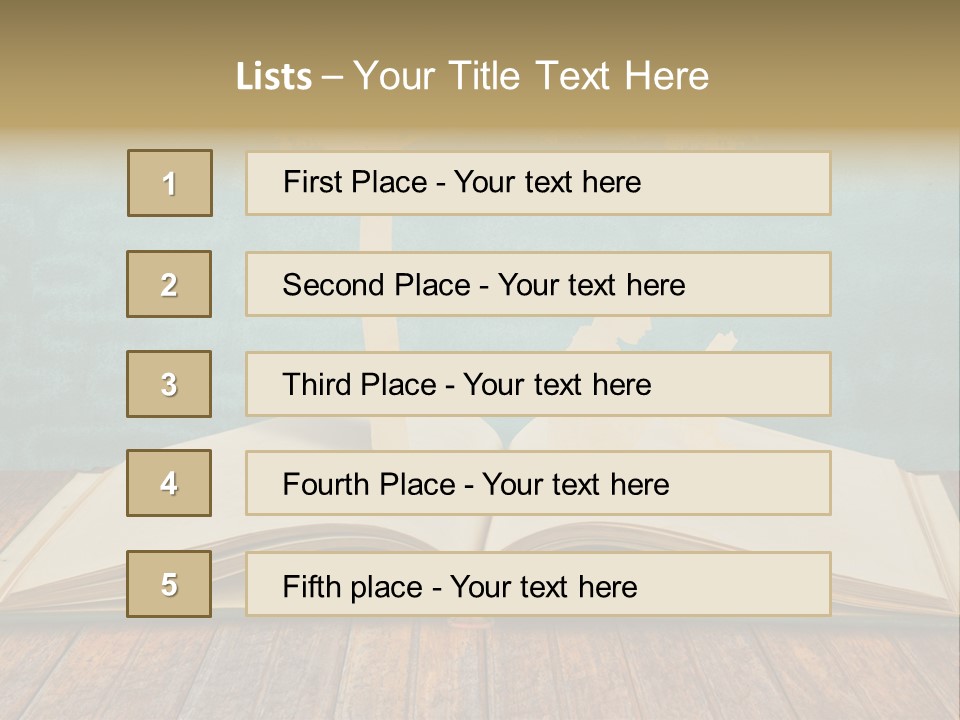Select the Fourth Place text bar

[538, 483]
